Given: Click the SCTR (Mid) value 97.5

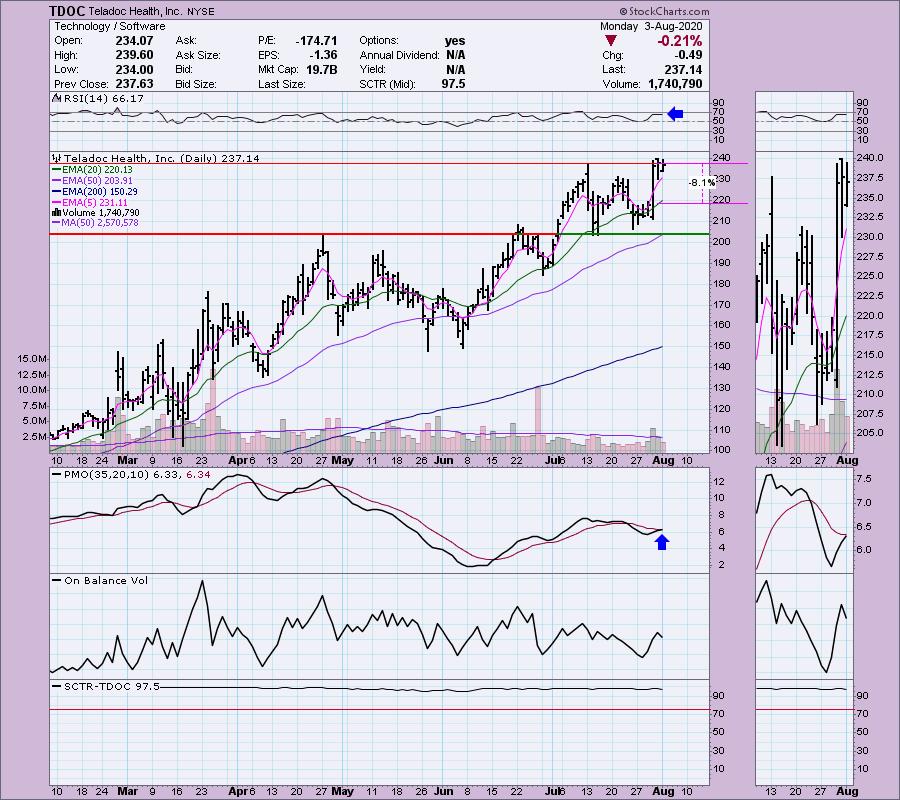Looking at the screenshot, I should pos(453,84).
